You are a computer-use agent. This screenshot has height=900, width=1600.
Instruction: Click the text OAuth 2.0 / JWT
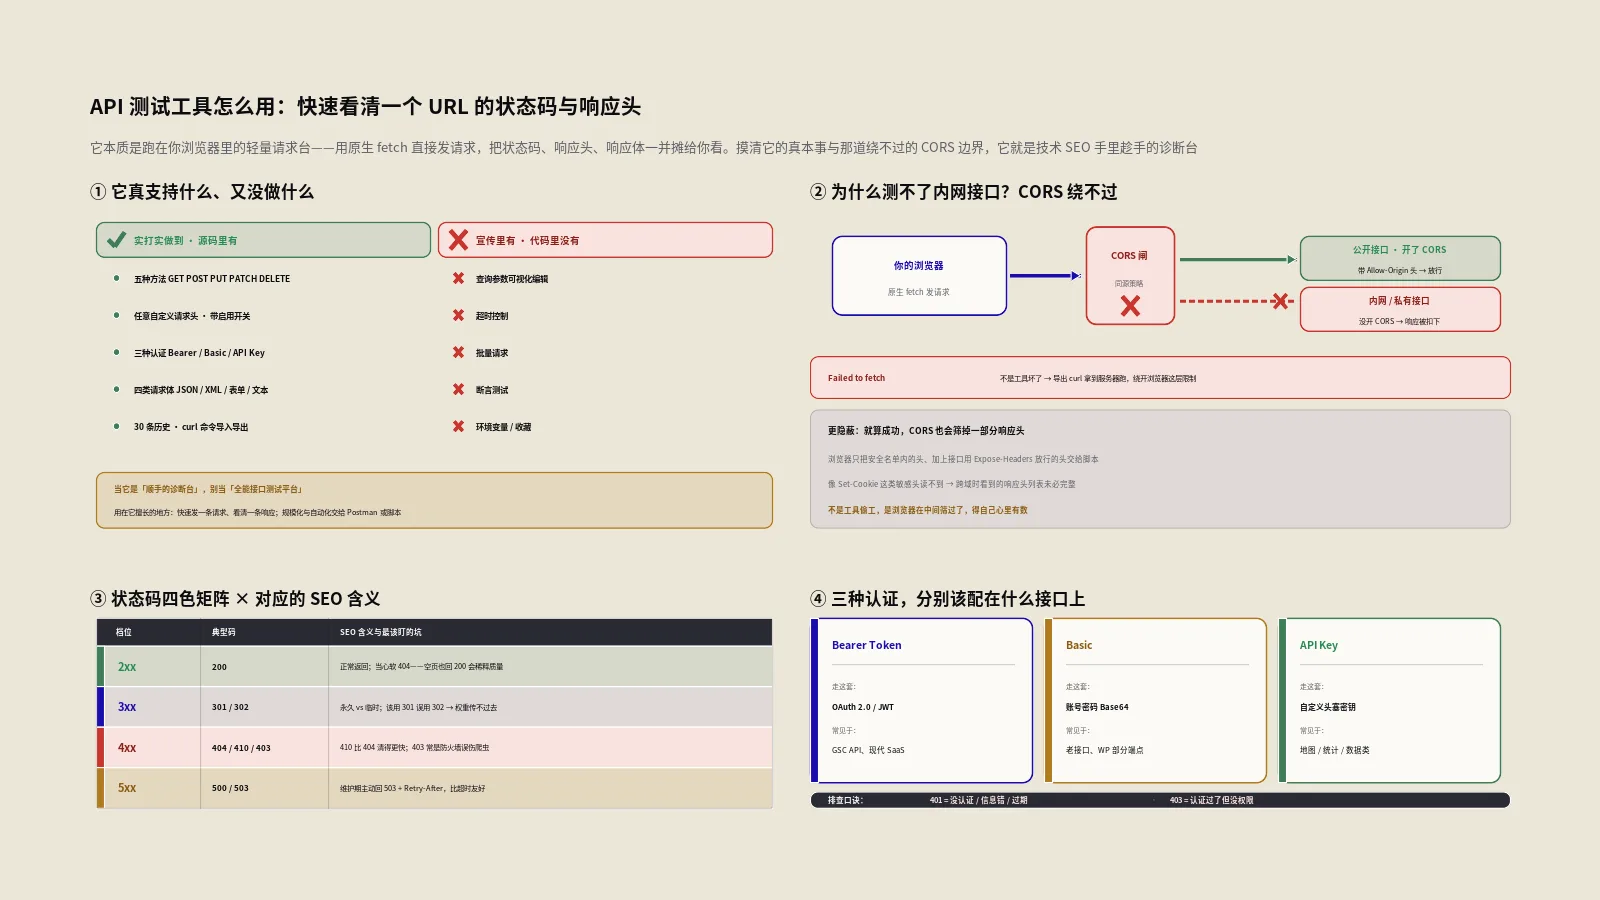(x=863, y=707)
